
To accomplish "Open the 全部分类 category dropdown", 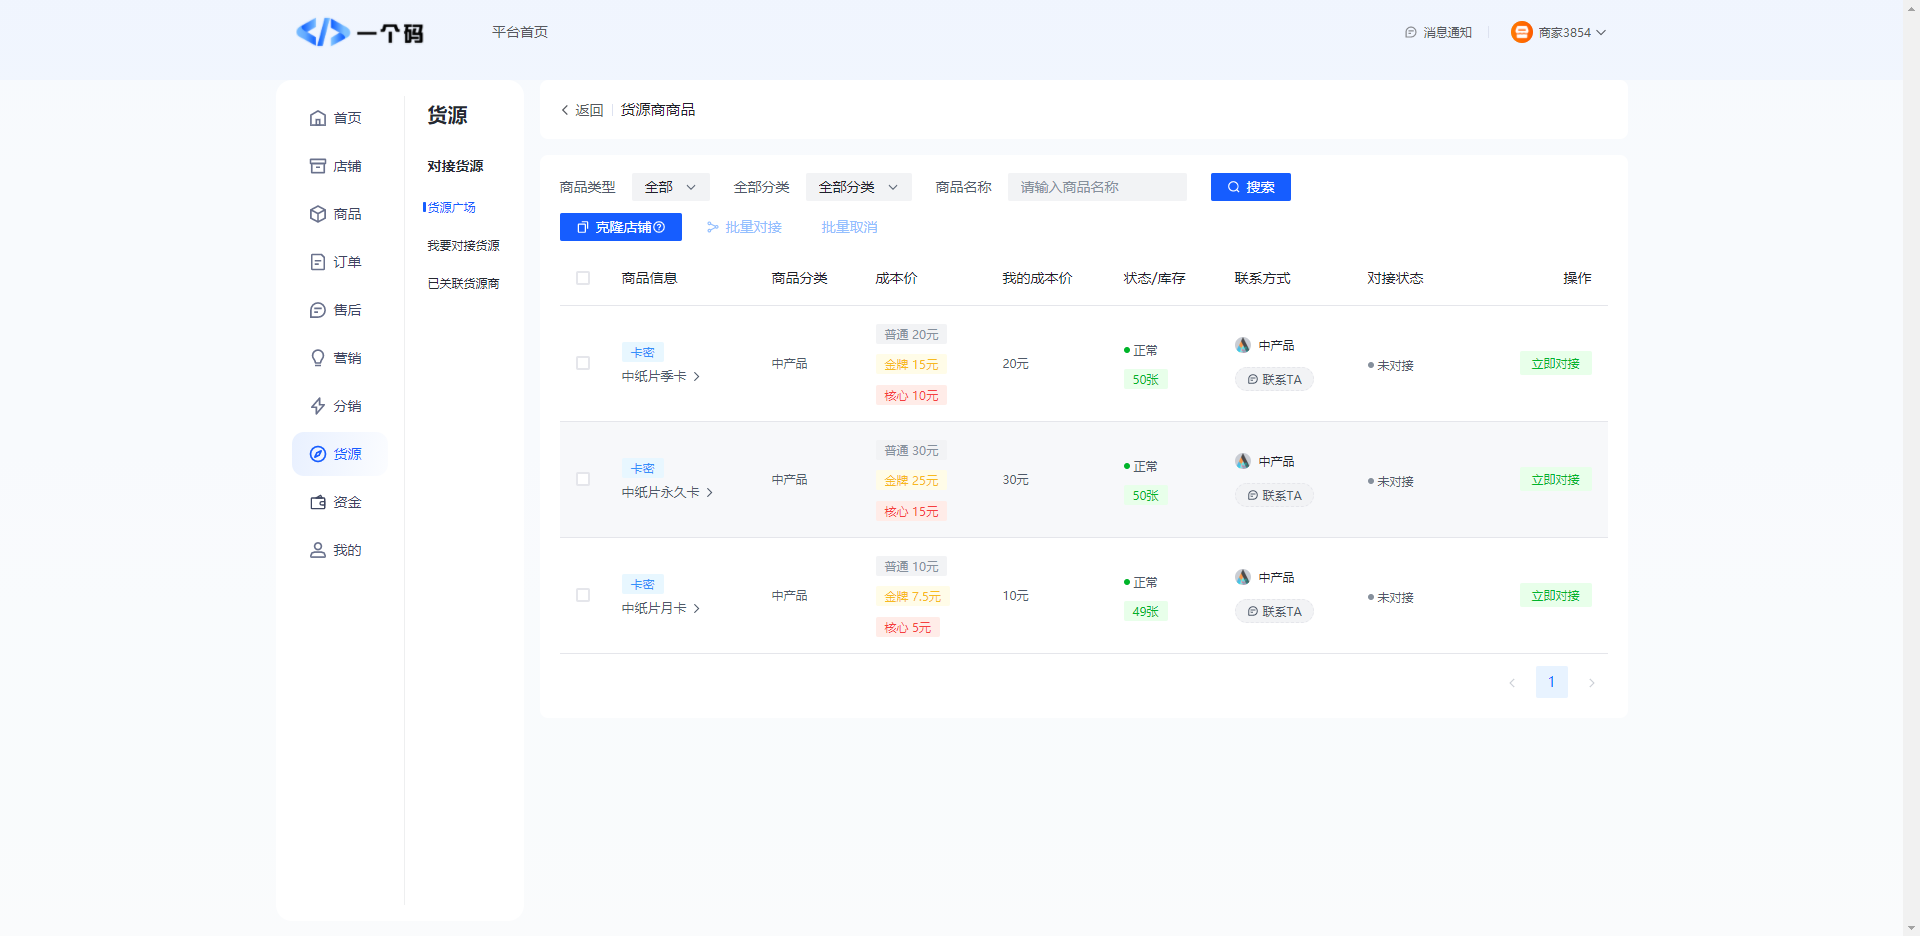I will click(859, 187).
